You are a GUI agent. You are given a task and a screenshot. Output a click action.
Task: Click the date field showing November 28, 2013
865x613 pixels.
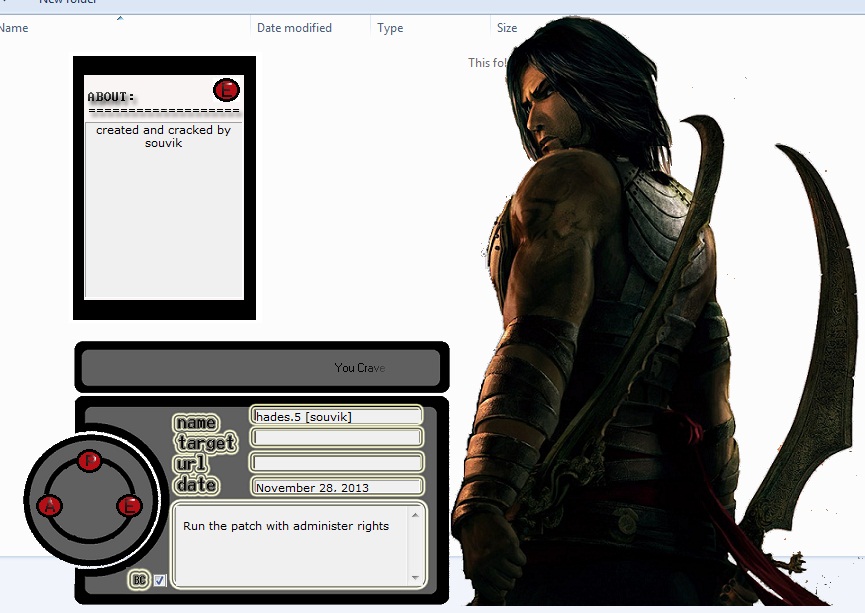click(337, 487)
